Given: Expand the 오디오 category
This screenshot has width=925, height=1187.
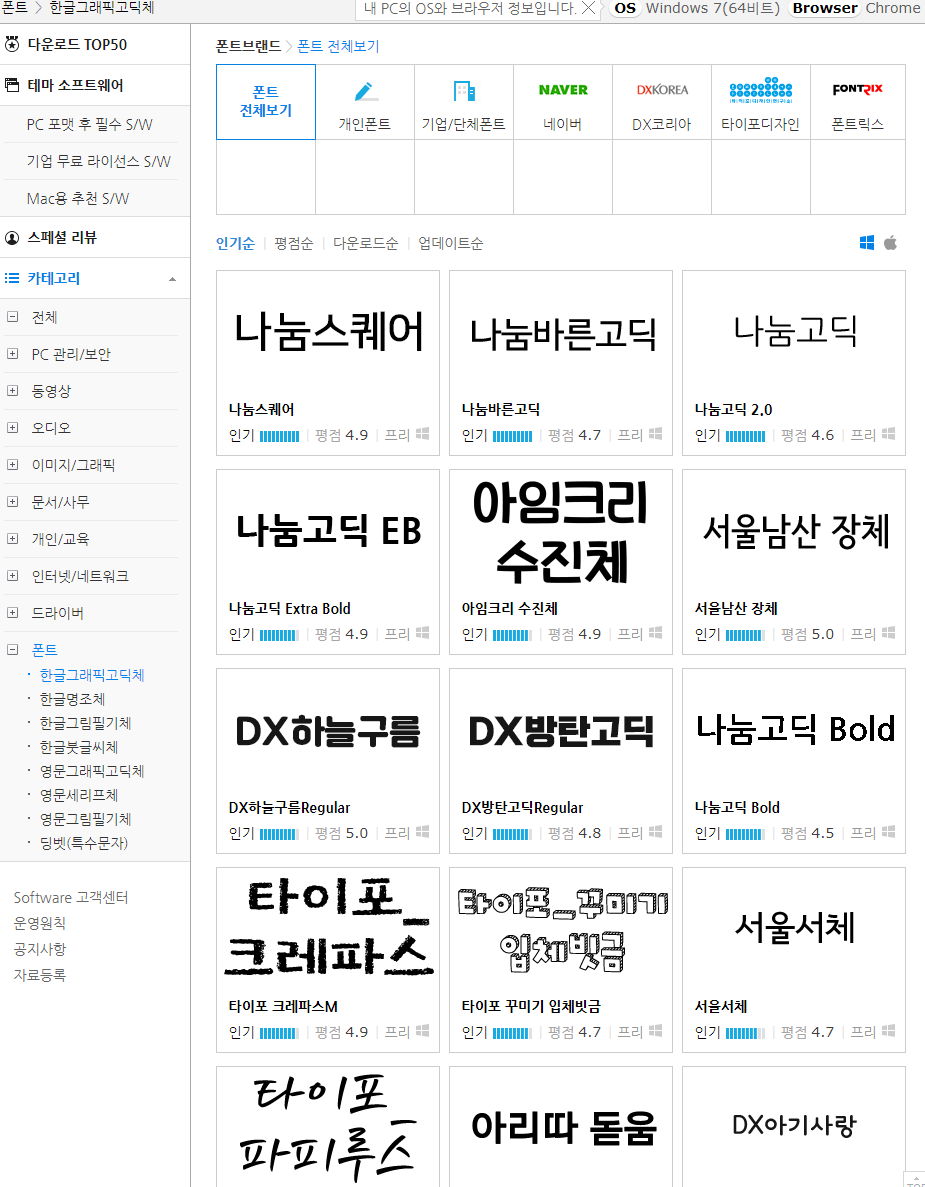Looking at the screenshot, I should tap(12, 428).
